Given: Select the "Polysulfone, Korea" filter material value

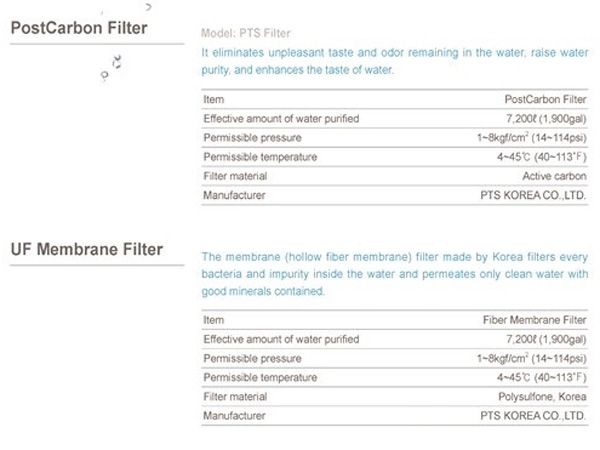Looking at the screenshot, I should click(x=543, y=396).
